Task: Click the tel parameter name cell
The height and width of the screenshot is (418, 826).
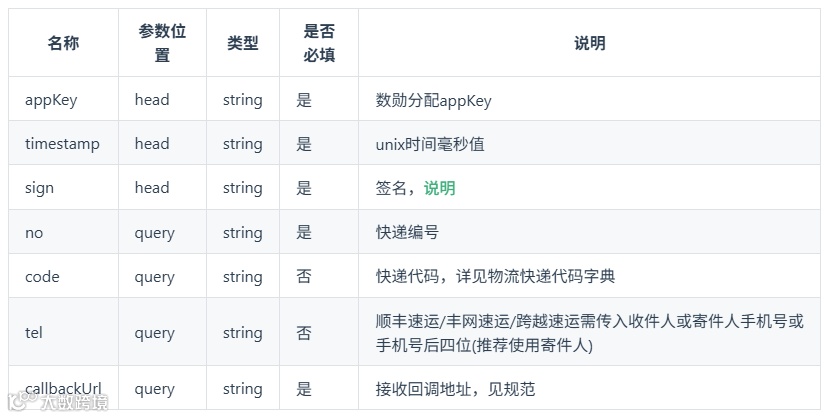Action: (x=34, y=333)
